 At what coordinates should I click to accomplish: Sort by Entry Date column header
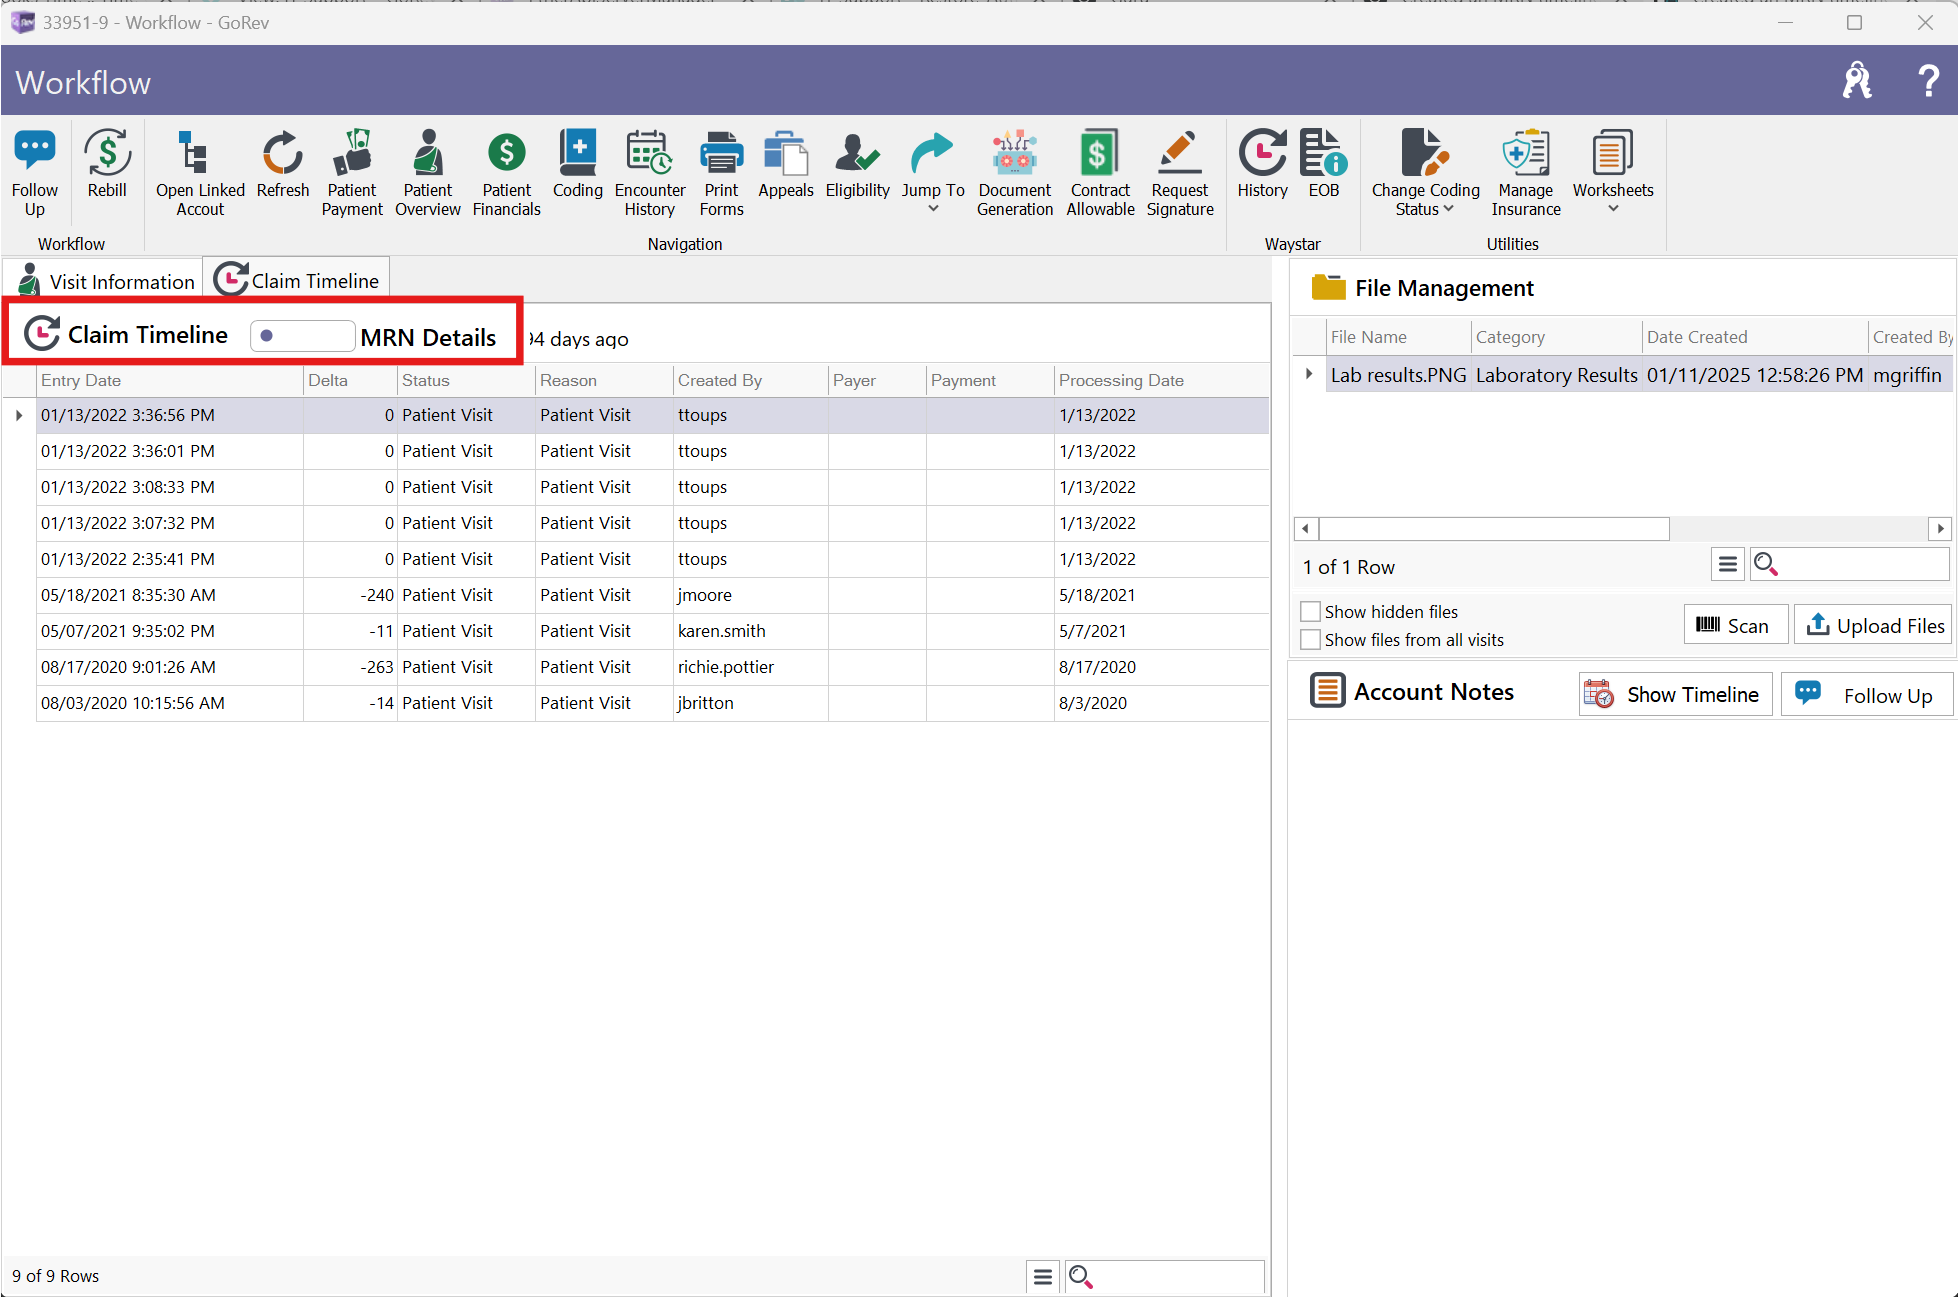(170, 380)
